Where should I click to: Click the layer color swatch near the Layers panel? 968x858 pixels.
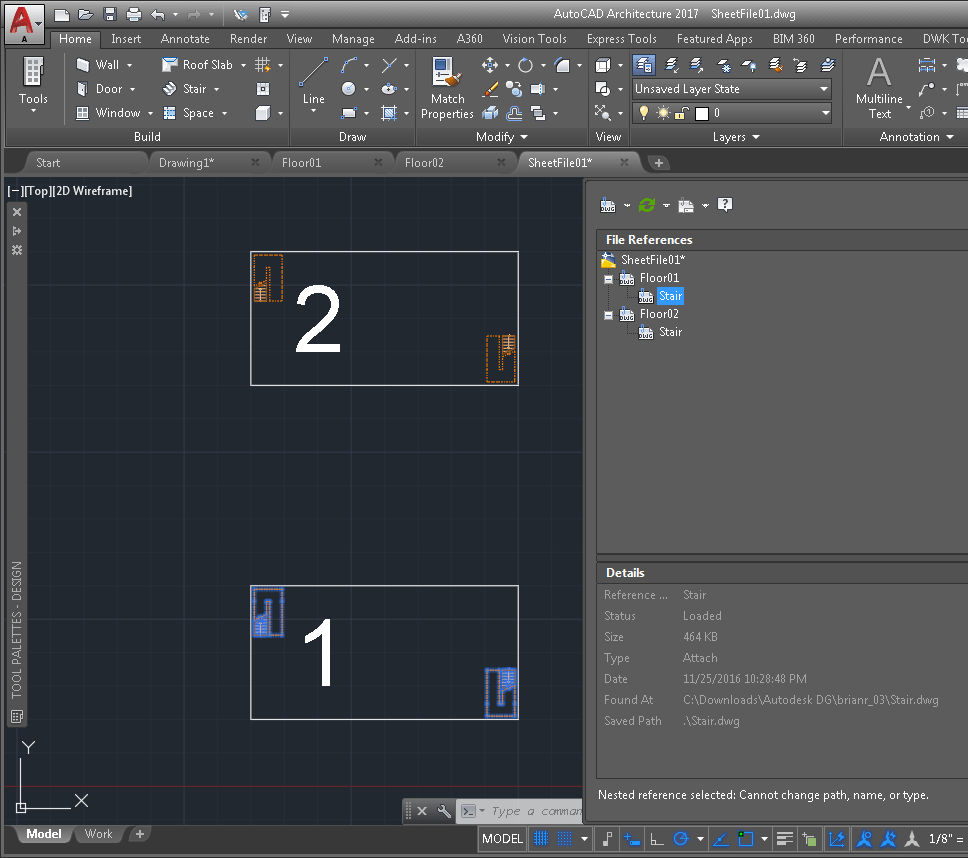point(700,113)
